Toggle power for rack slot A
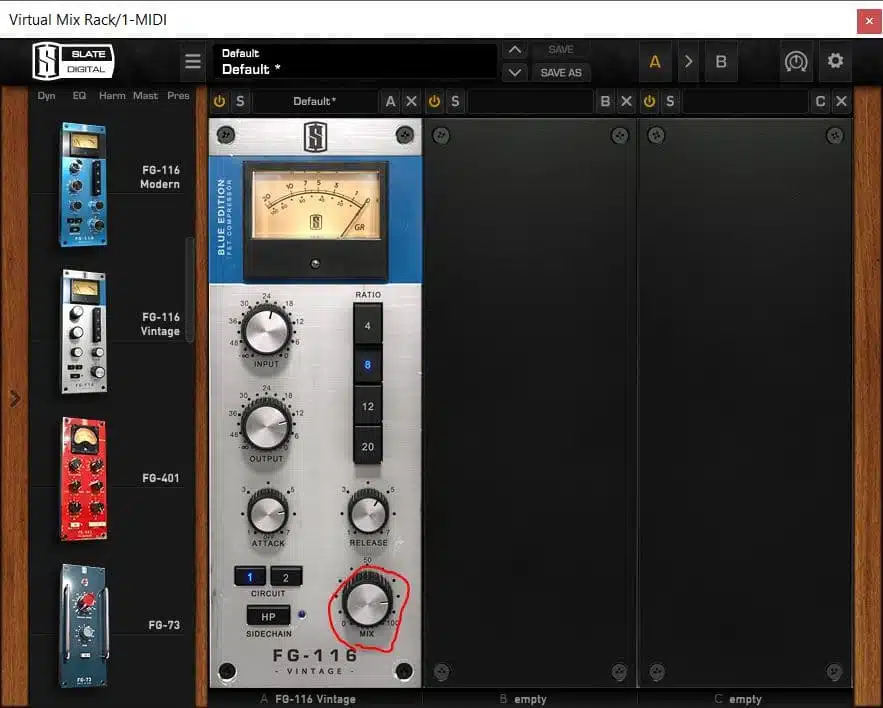Viewport: 883px width, 708px height. (x=219, y=101)
